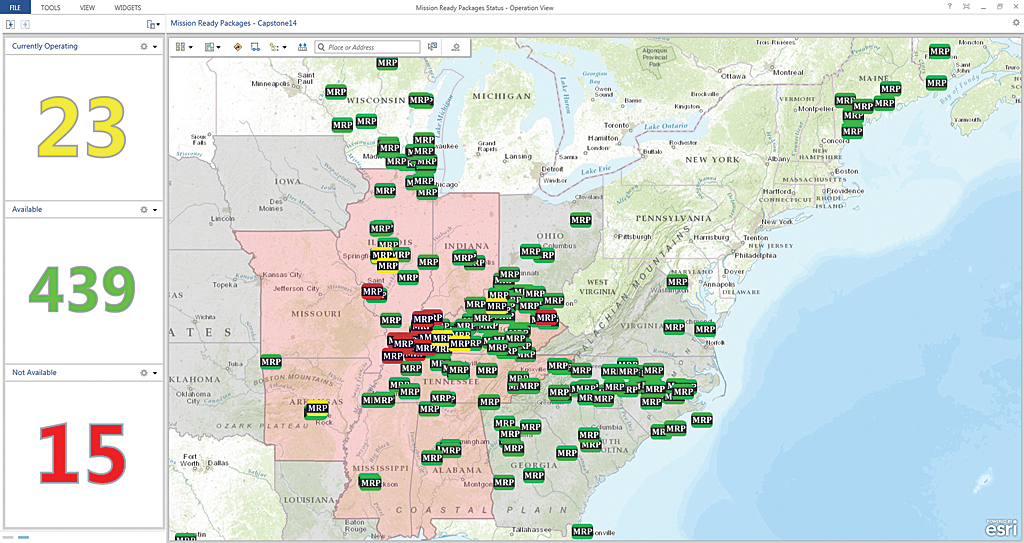Select the red MRP marker at St. Louis
Viewport: 1024px width, 543px height.
(373, 292)
